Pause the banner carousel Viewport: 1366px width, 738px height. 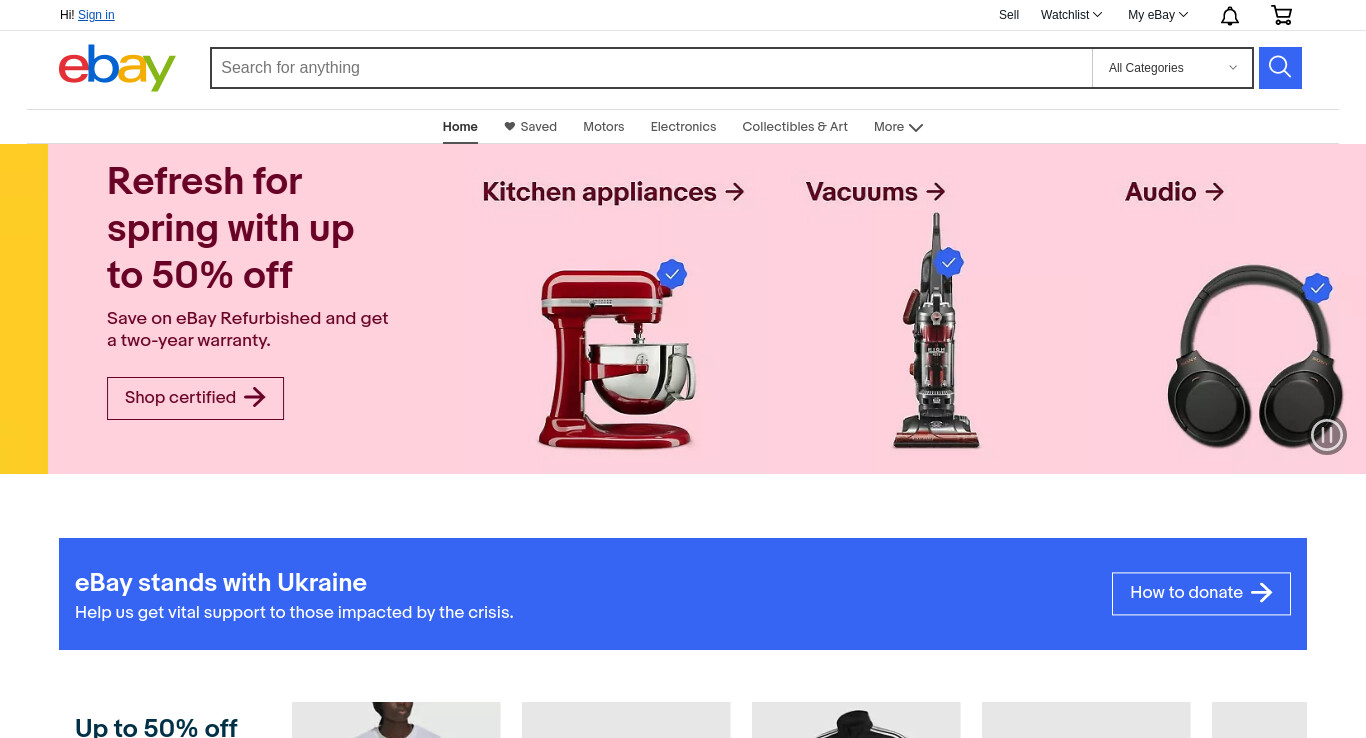pyautogui.click(x=1328, y=435)
